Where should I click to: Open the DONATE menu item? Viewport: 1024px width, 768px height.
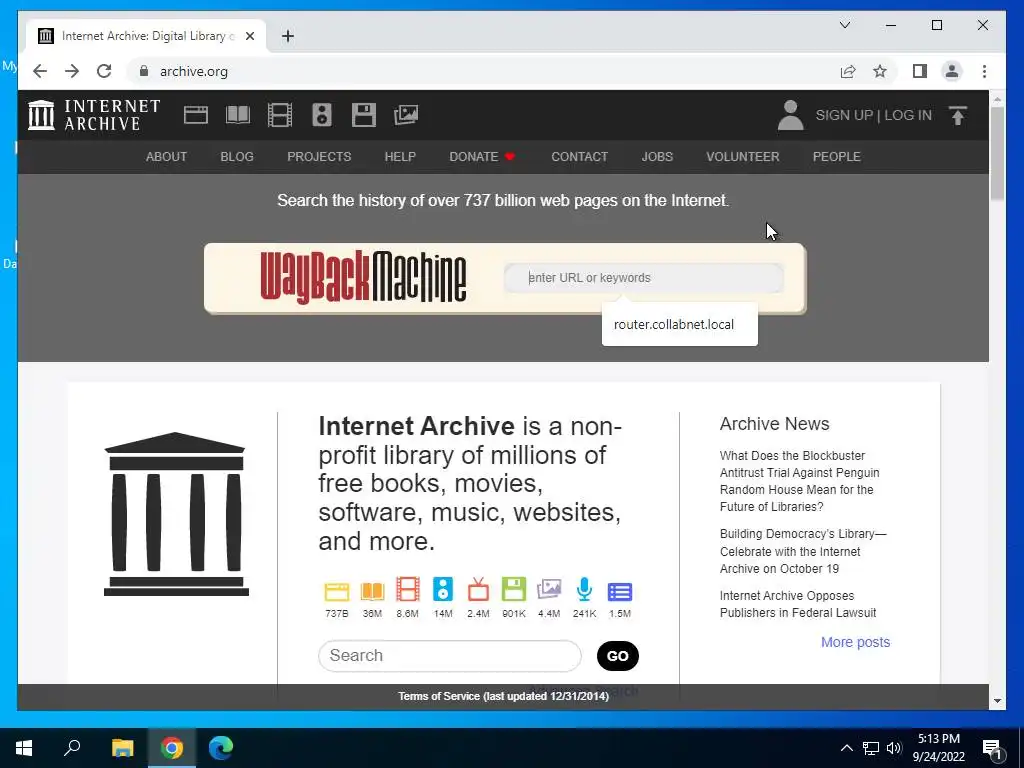482,157
